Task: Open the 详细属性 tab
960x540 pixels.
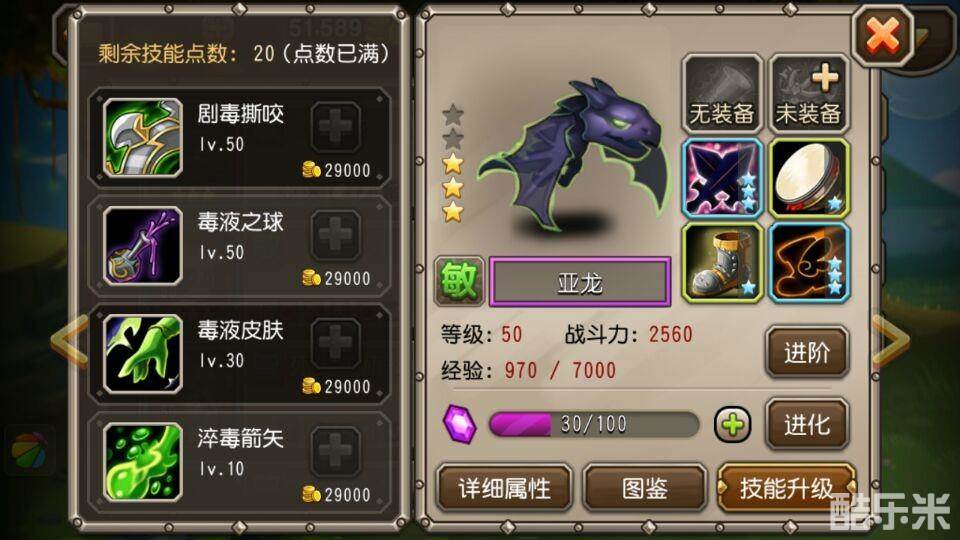Action: click(x=504, y=488)
